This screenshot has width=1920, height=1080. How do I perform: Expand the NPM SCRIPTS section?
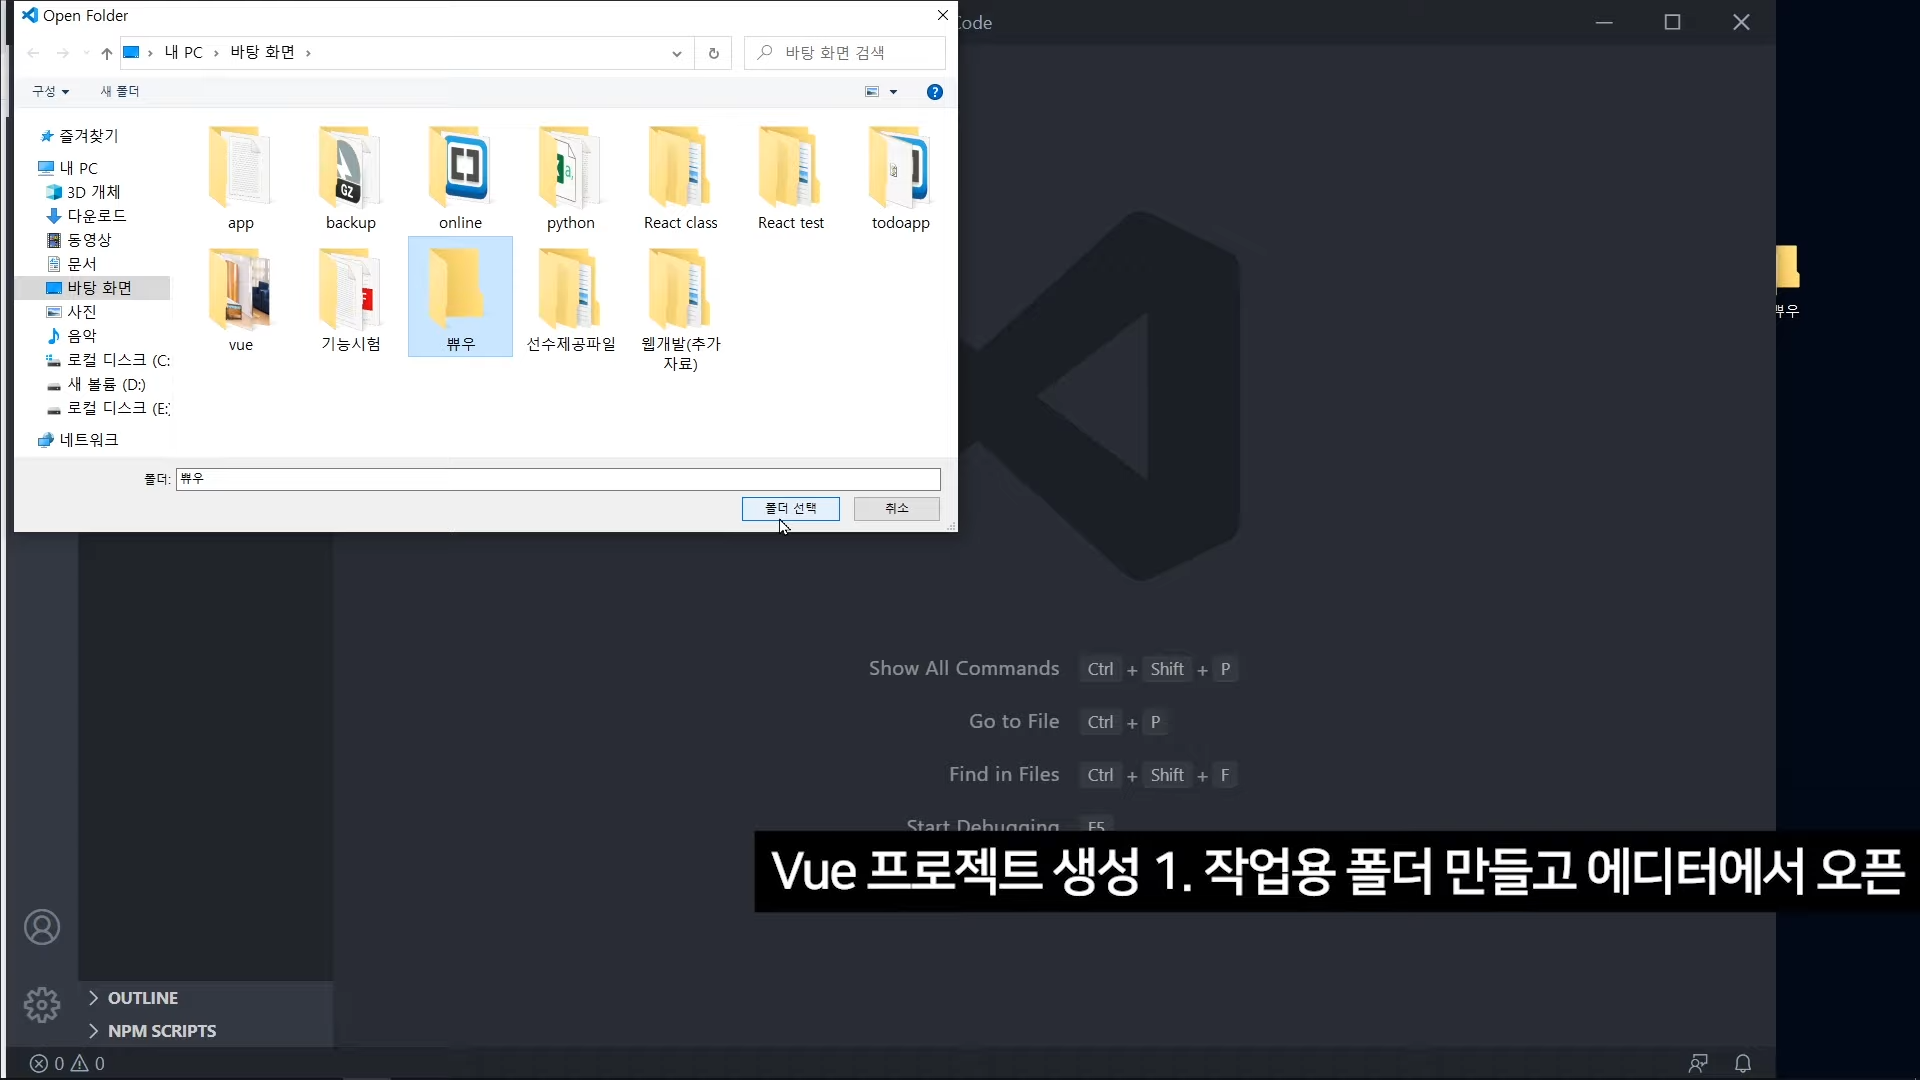pos(161,1031)
